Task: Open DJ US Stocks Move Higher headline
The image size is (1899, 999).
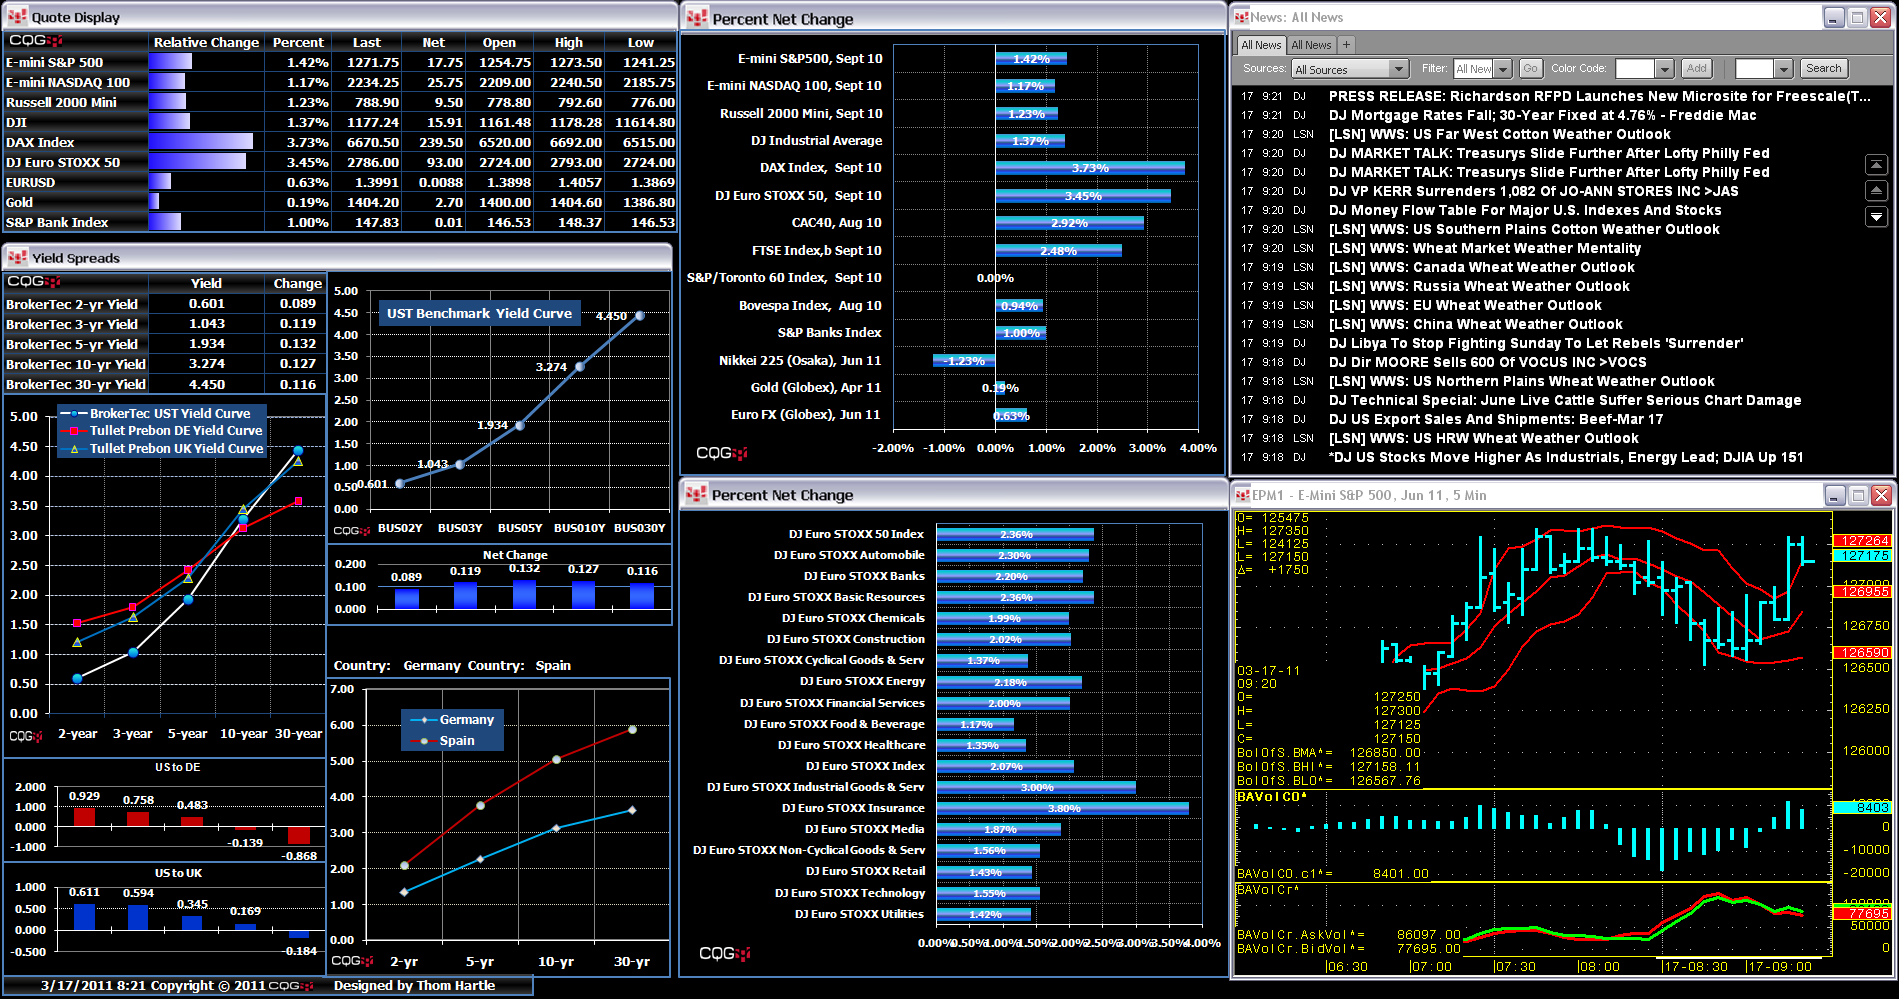Action: point(1566,458)
